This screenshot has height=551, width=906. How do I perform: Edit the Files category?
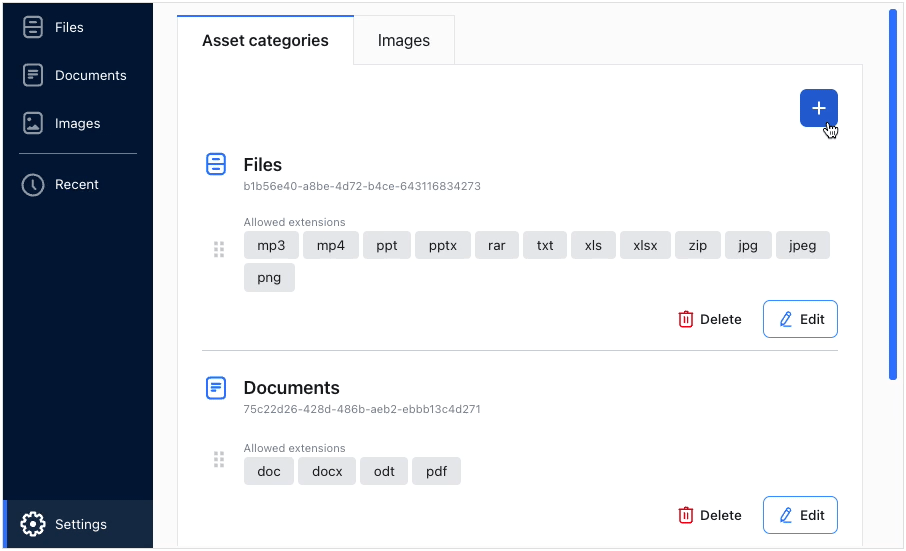[800, 319]
